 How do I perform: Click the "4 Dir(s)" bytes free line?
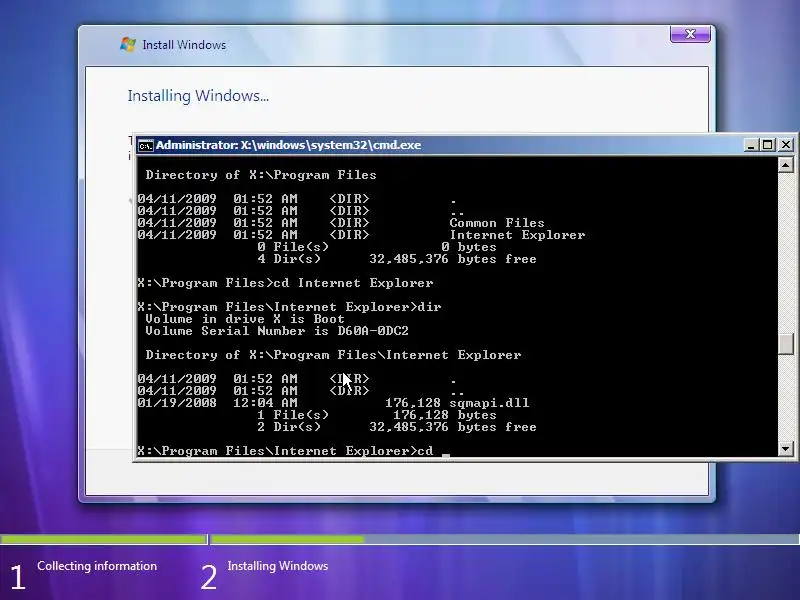pos(396,259)
